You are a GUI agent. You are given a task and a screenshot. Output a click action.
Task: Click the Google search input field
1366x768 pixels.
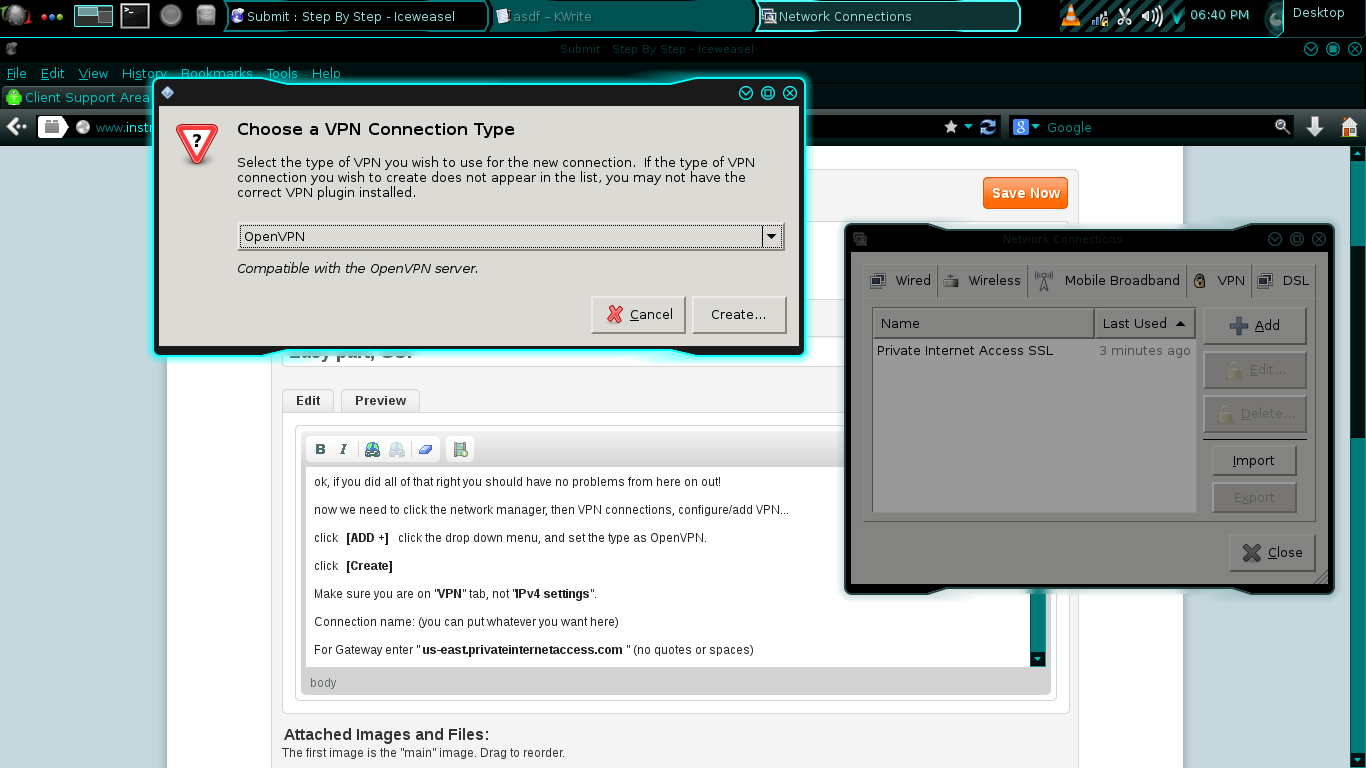[1158, 127]
